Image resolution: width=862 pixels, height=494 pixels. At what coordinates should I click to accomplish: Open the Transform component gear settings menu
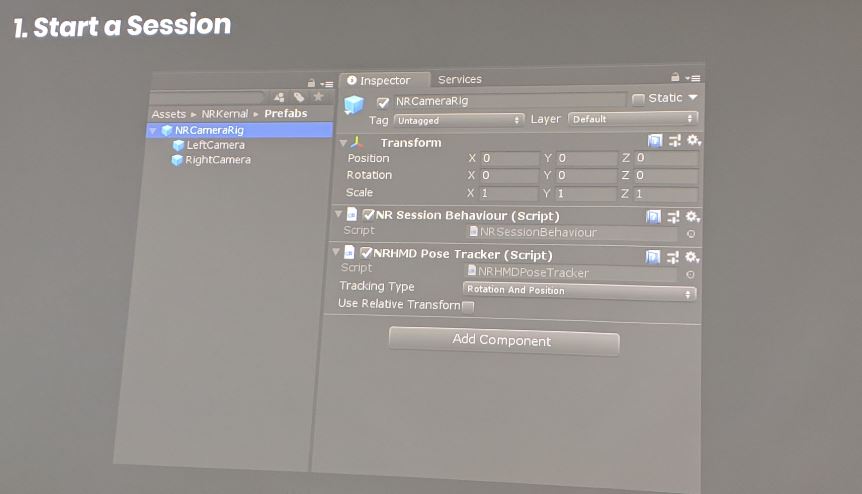point(692,141)
